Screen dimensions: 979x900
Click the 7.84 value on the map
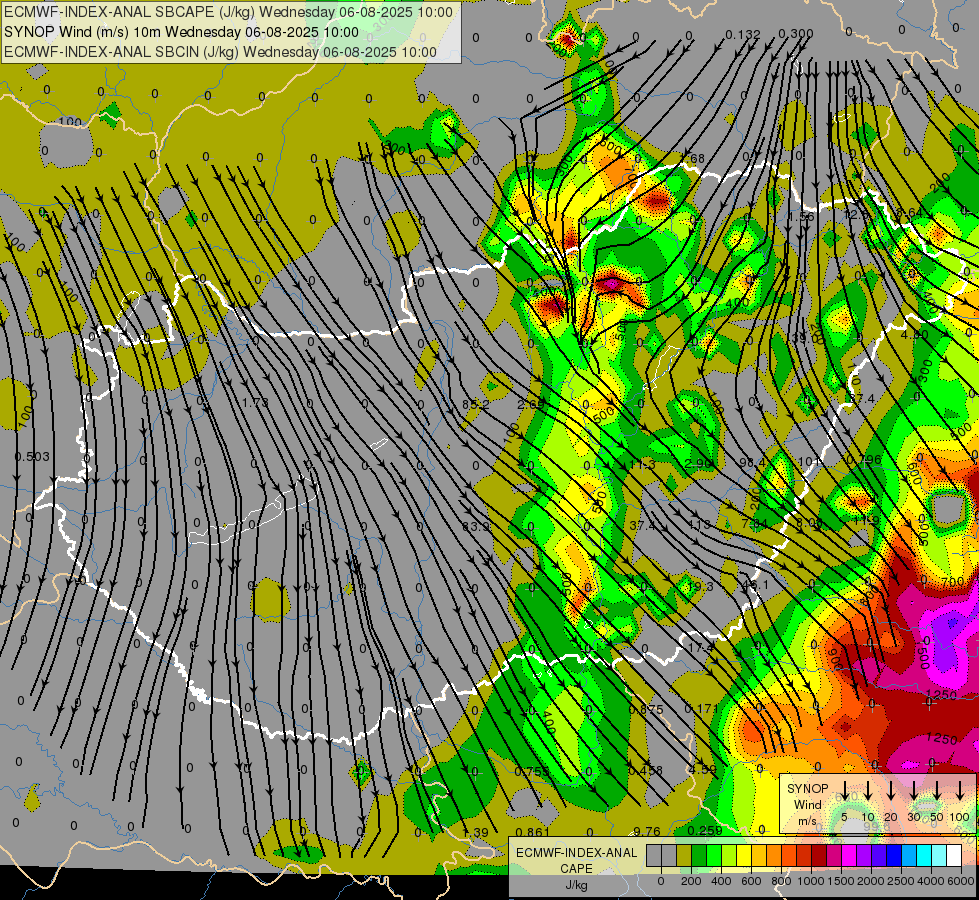click(x=754, y=523)
